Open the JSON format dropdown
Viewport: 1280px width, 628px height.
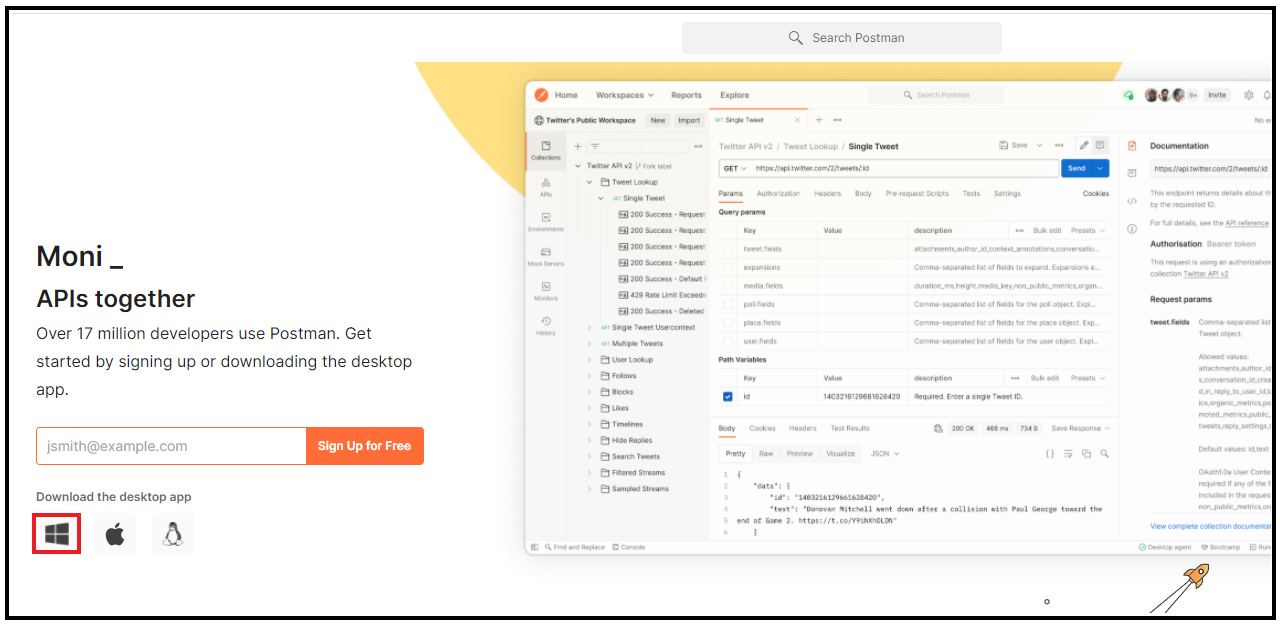(884, 453)
